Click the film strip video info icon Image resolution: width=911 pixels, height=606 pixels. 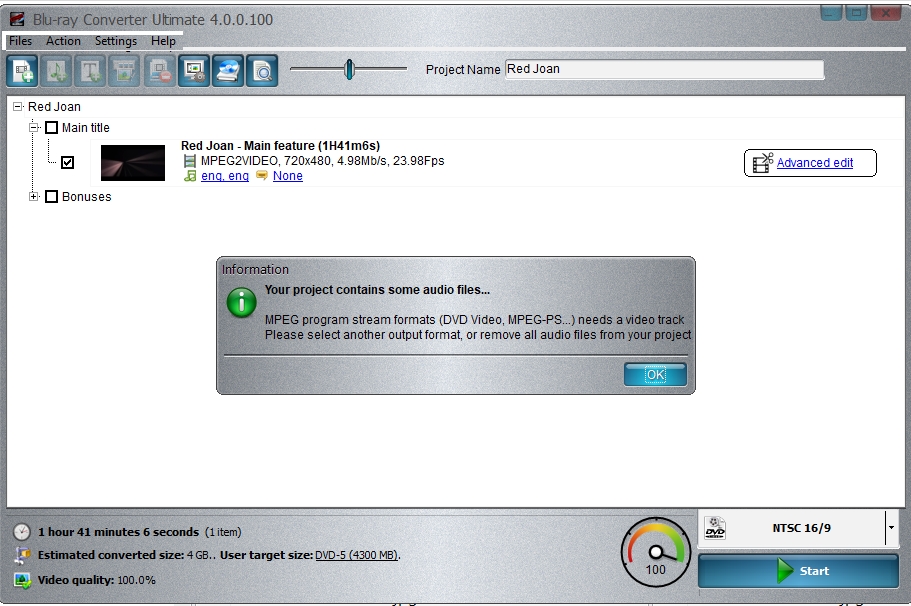(x=189, y=161)
